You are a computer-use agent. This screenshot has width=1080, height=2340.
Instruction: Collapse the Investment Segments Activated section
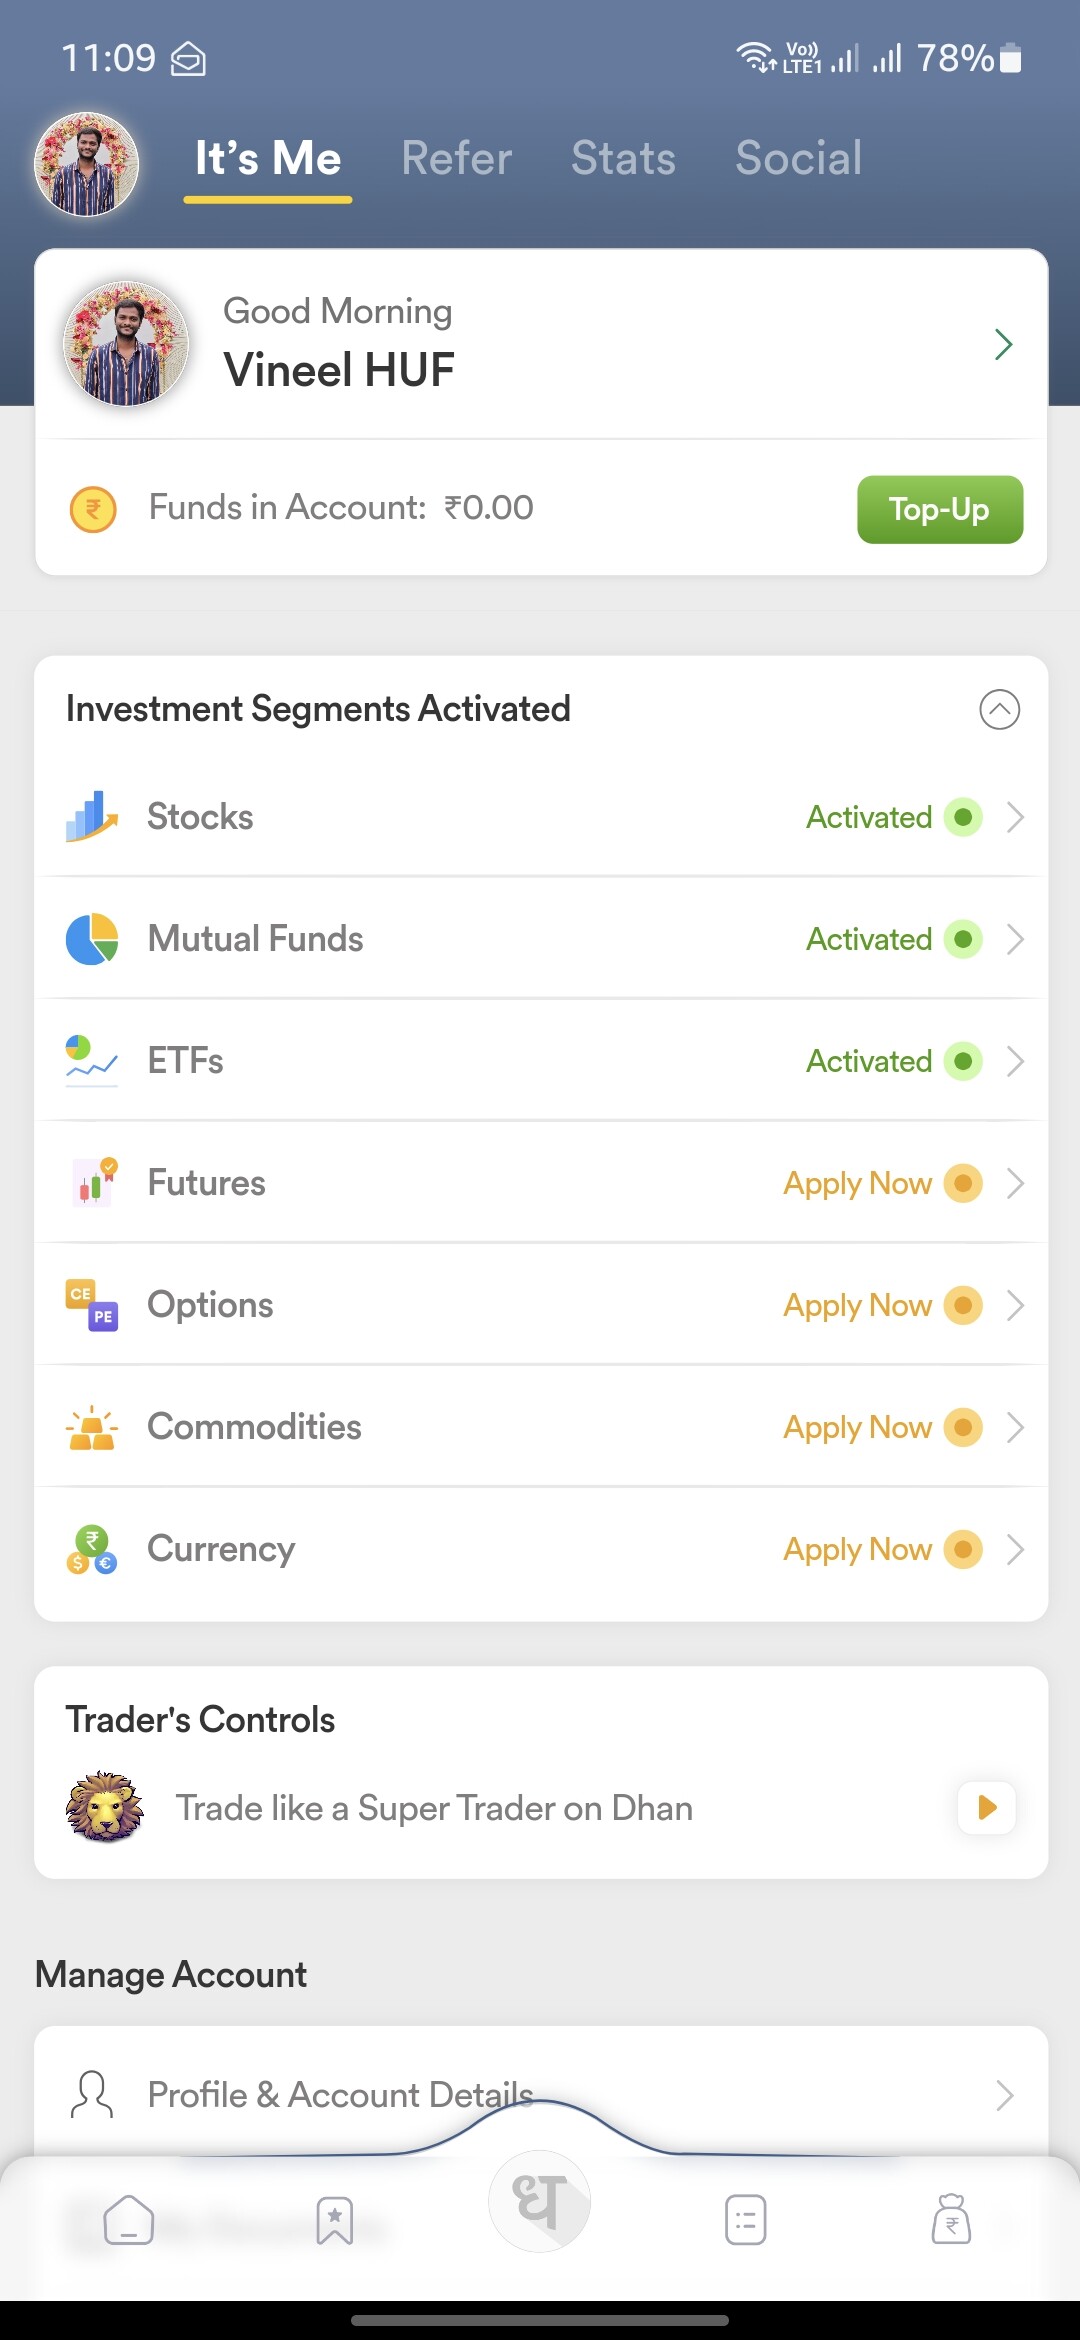click(x=999, y=709)
